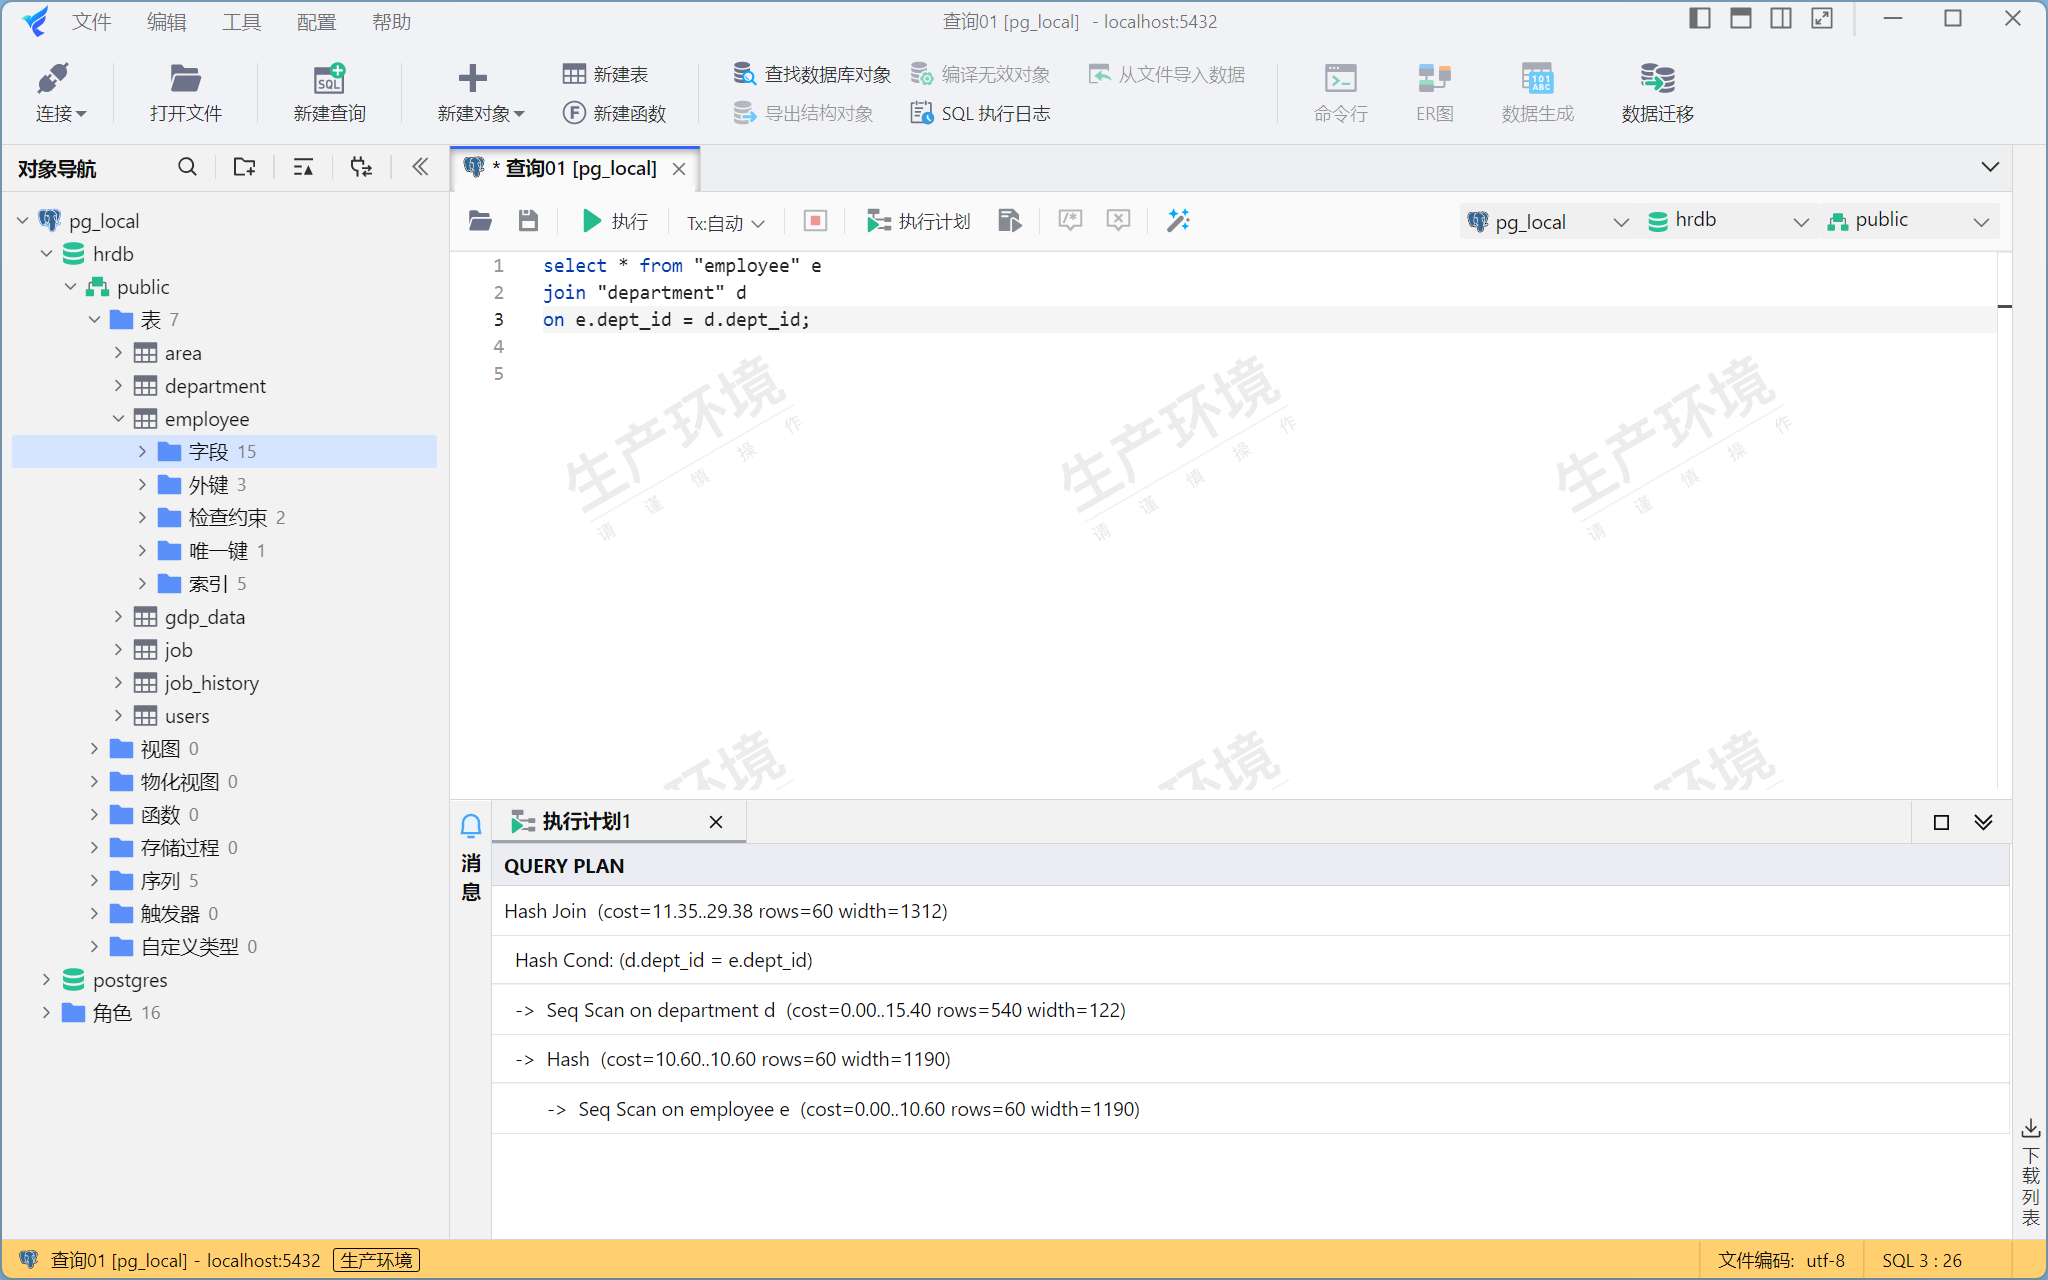Select the job_history table in tree

click(211, 683)
